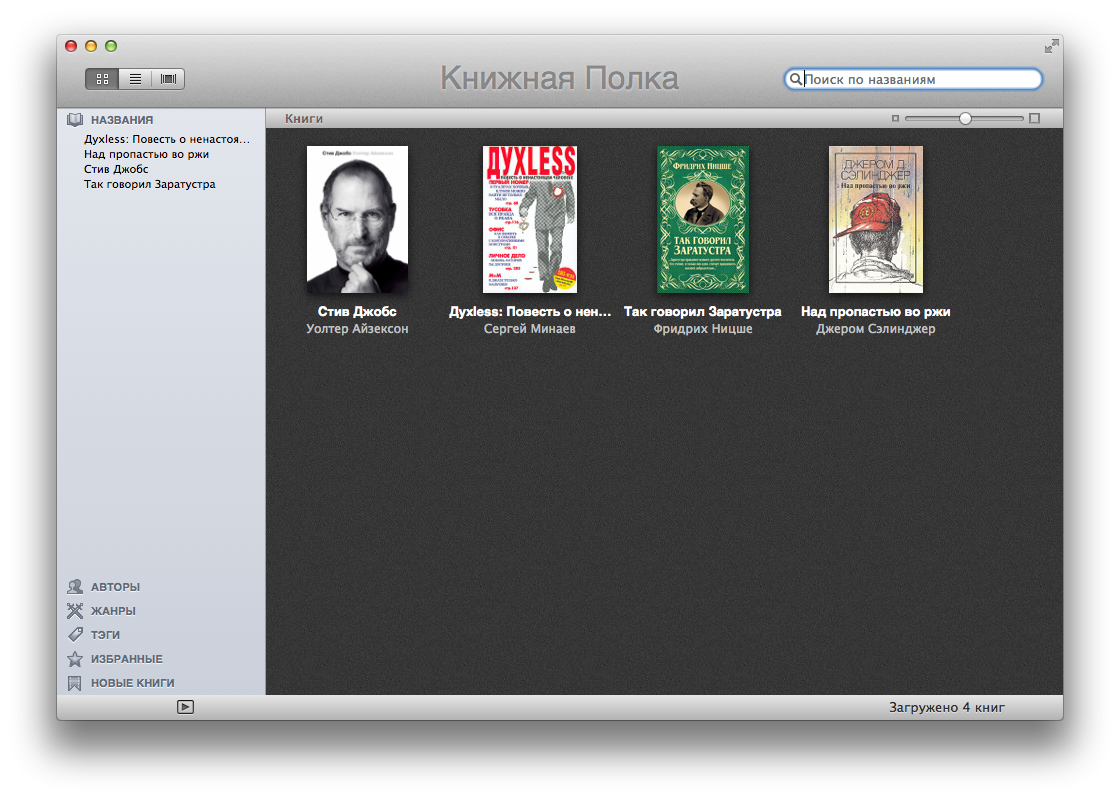Click author name Фридрих Ницше
Viewport: 1120px width, 799px height.
coord(703,329)
